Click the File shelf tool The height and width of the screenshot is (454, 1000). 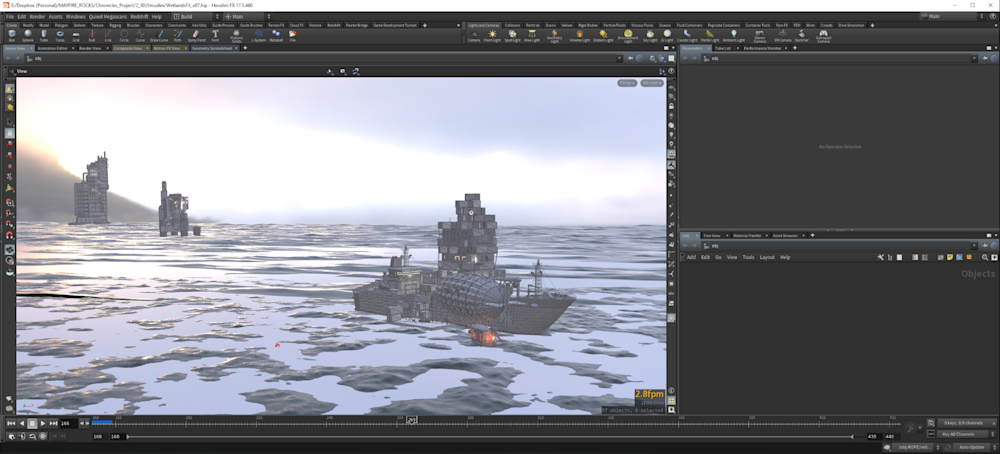coord(292,35)
